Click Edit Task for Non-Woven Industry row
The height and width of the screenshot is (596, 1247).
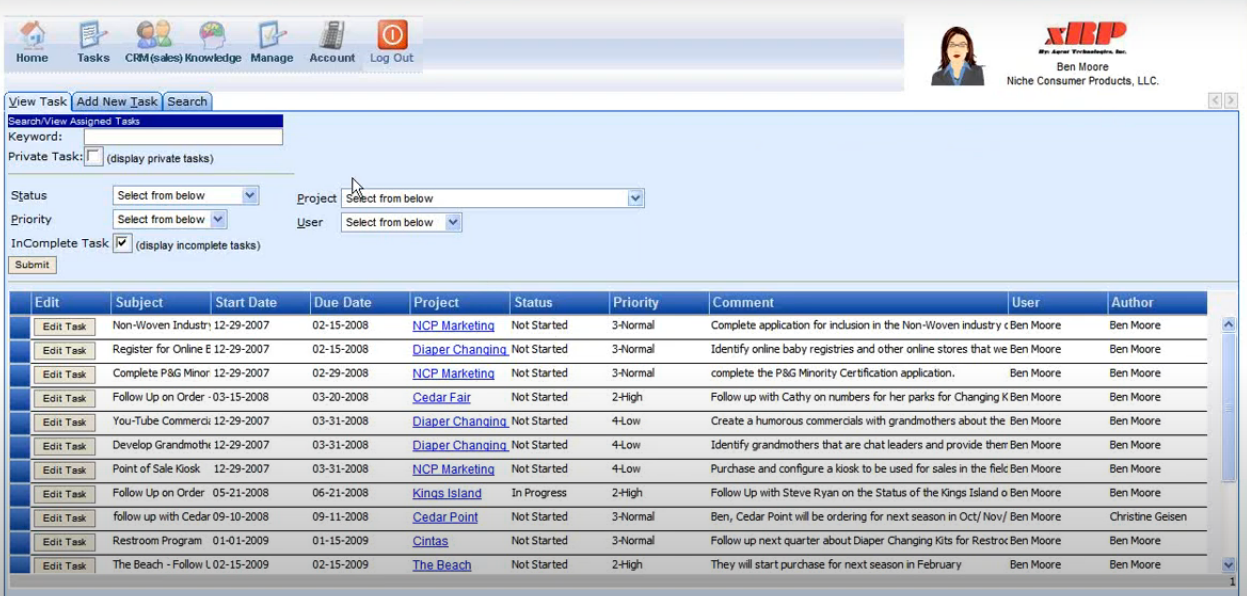pyautogui.click(x=64, y=326)
